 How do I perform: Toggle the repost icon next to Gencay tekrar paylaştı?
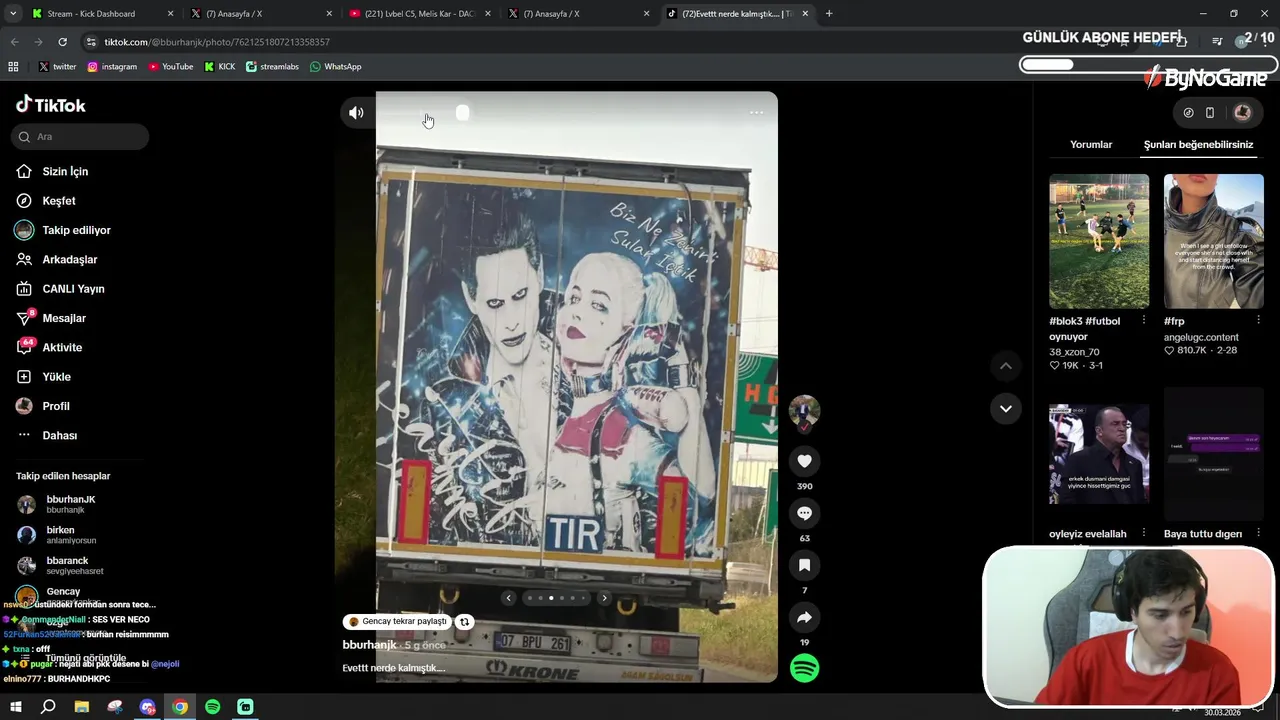click(464, 622)
